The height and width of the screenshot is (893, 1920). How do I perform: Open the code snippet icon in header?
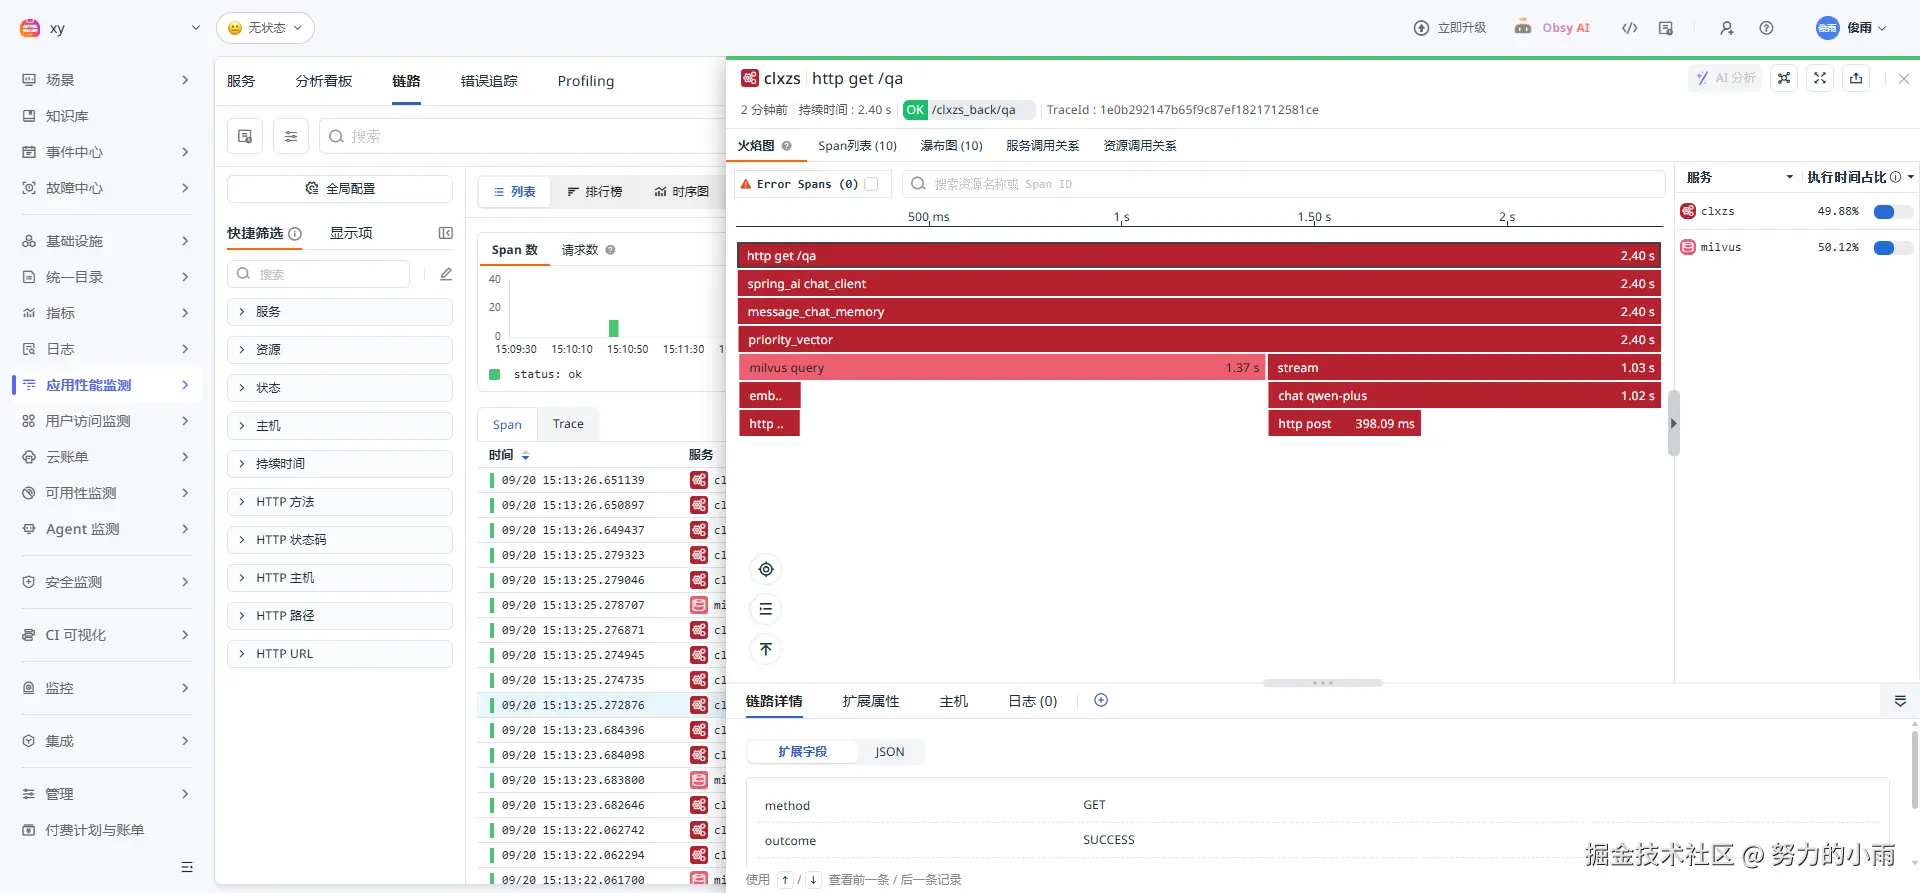pos(1629,28)
